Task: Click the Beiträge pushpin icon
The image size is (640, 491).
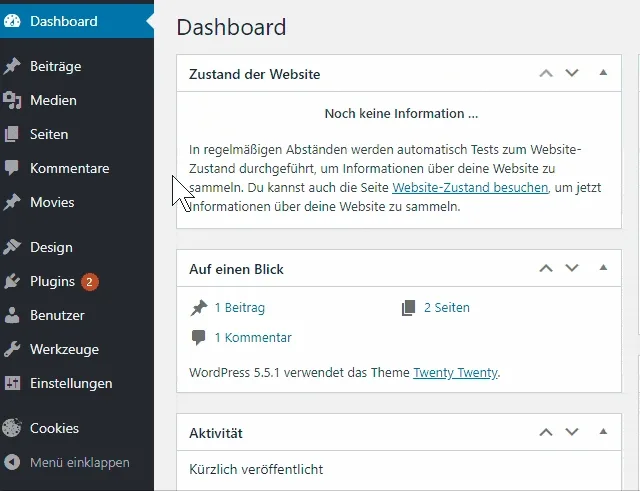Action: (x=12, y=66)
